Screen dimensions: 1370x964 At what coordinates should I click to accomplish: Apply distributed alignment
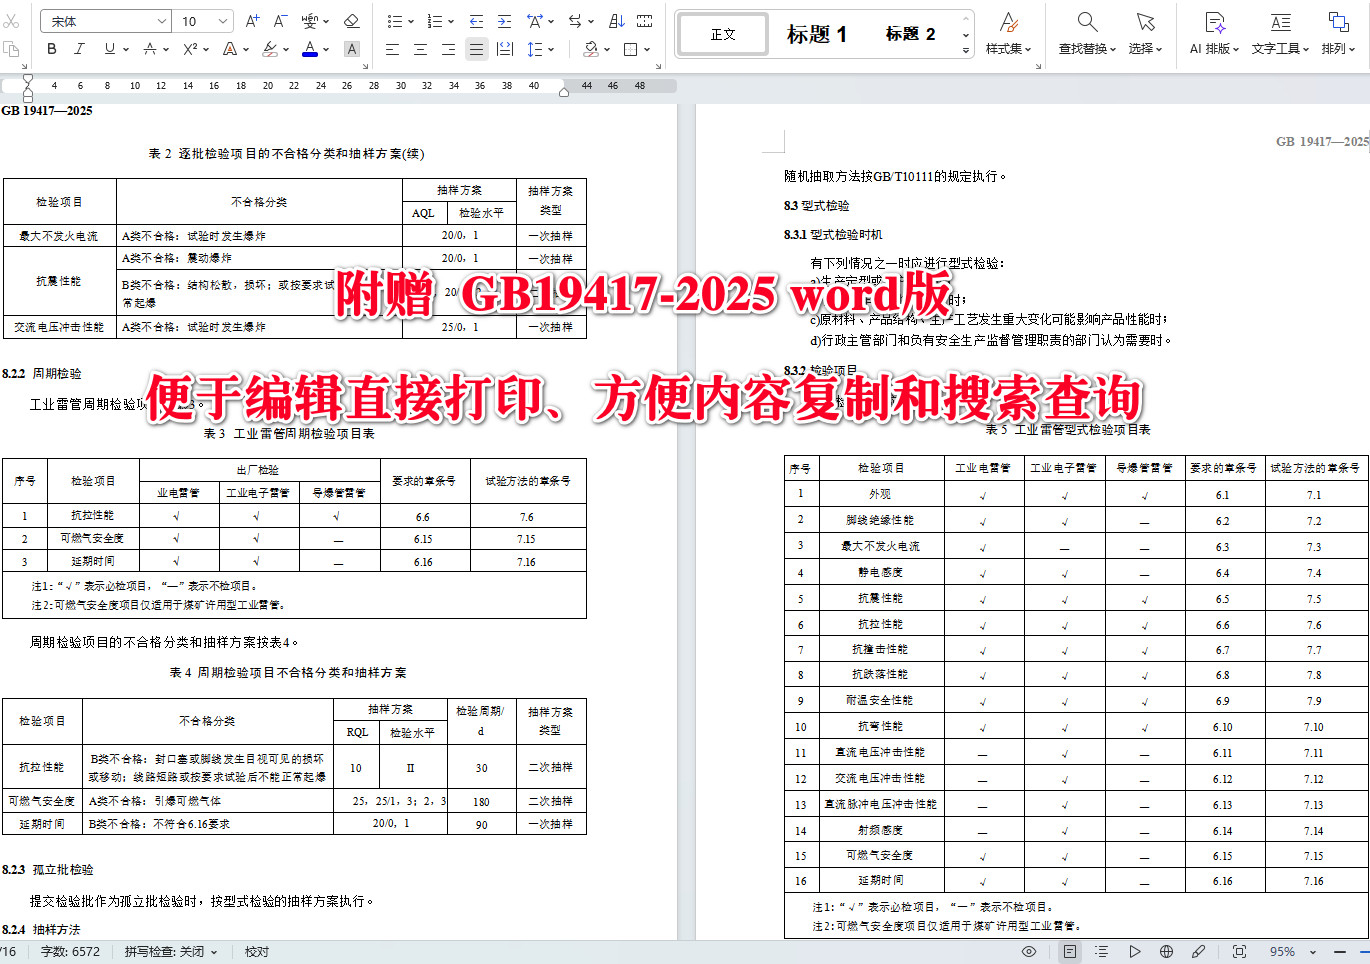click(x=505, y=49)
